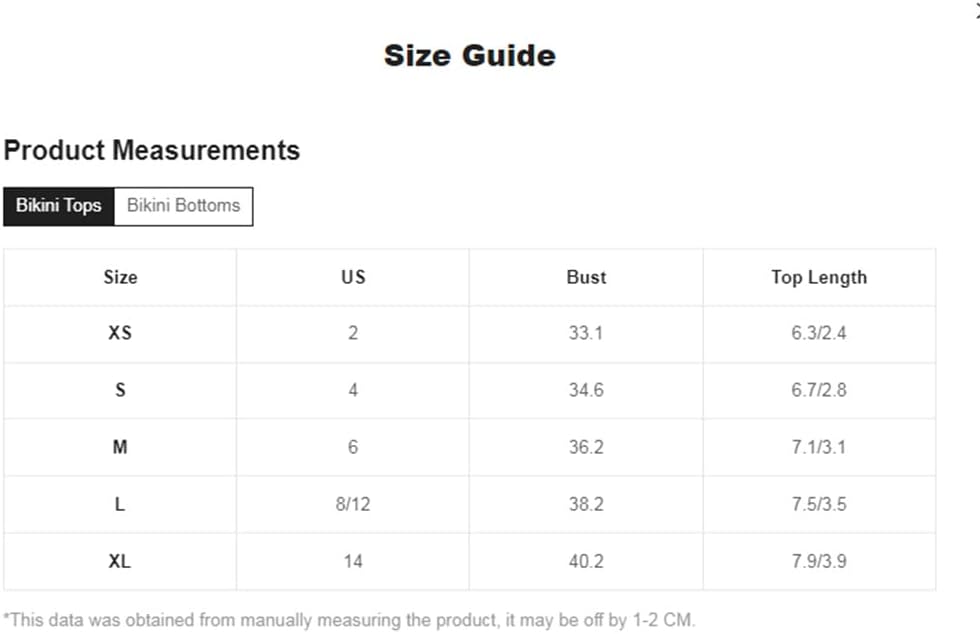Screen dimensions: 980x634
Task: Click the 7.9/3.9 top length cell
Action: (819, 561)
